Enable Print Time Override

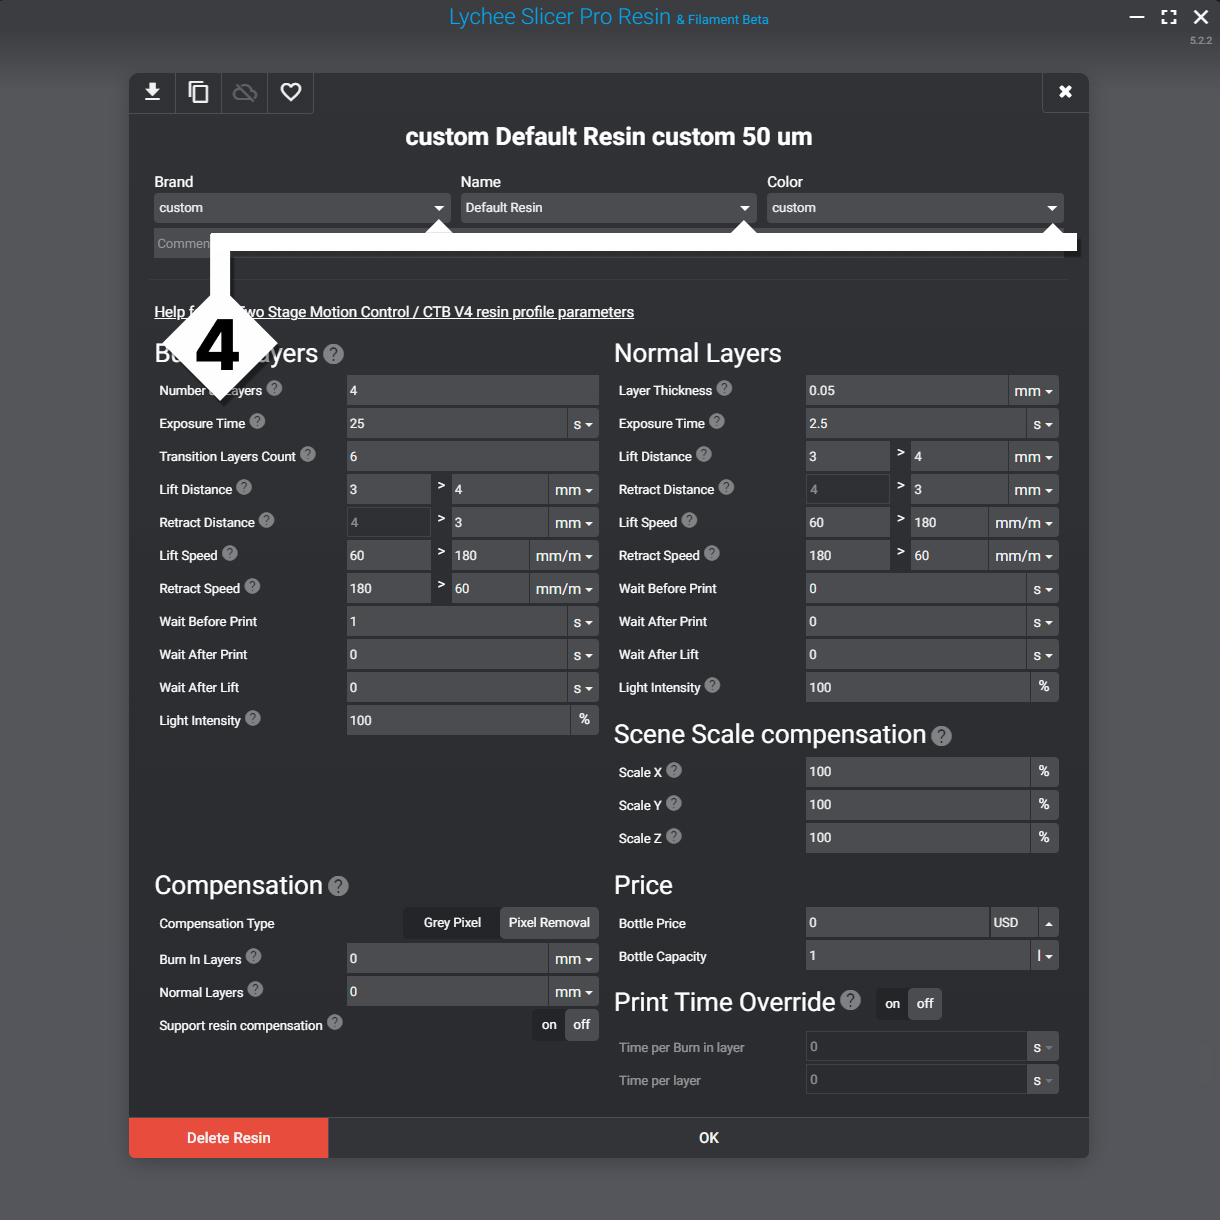(891, 1003)
